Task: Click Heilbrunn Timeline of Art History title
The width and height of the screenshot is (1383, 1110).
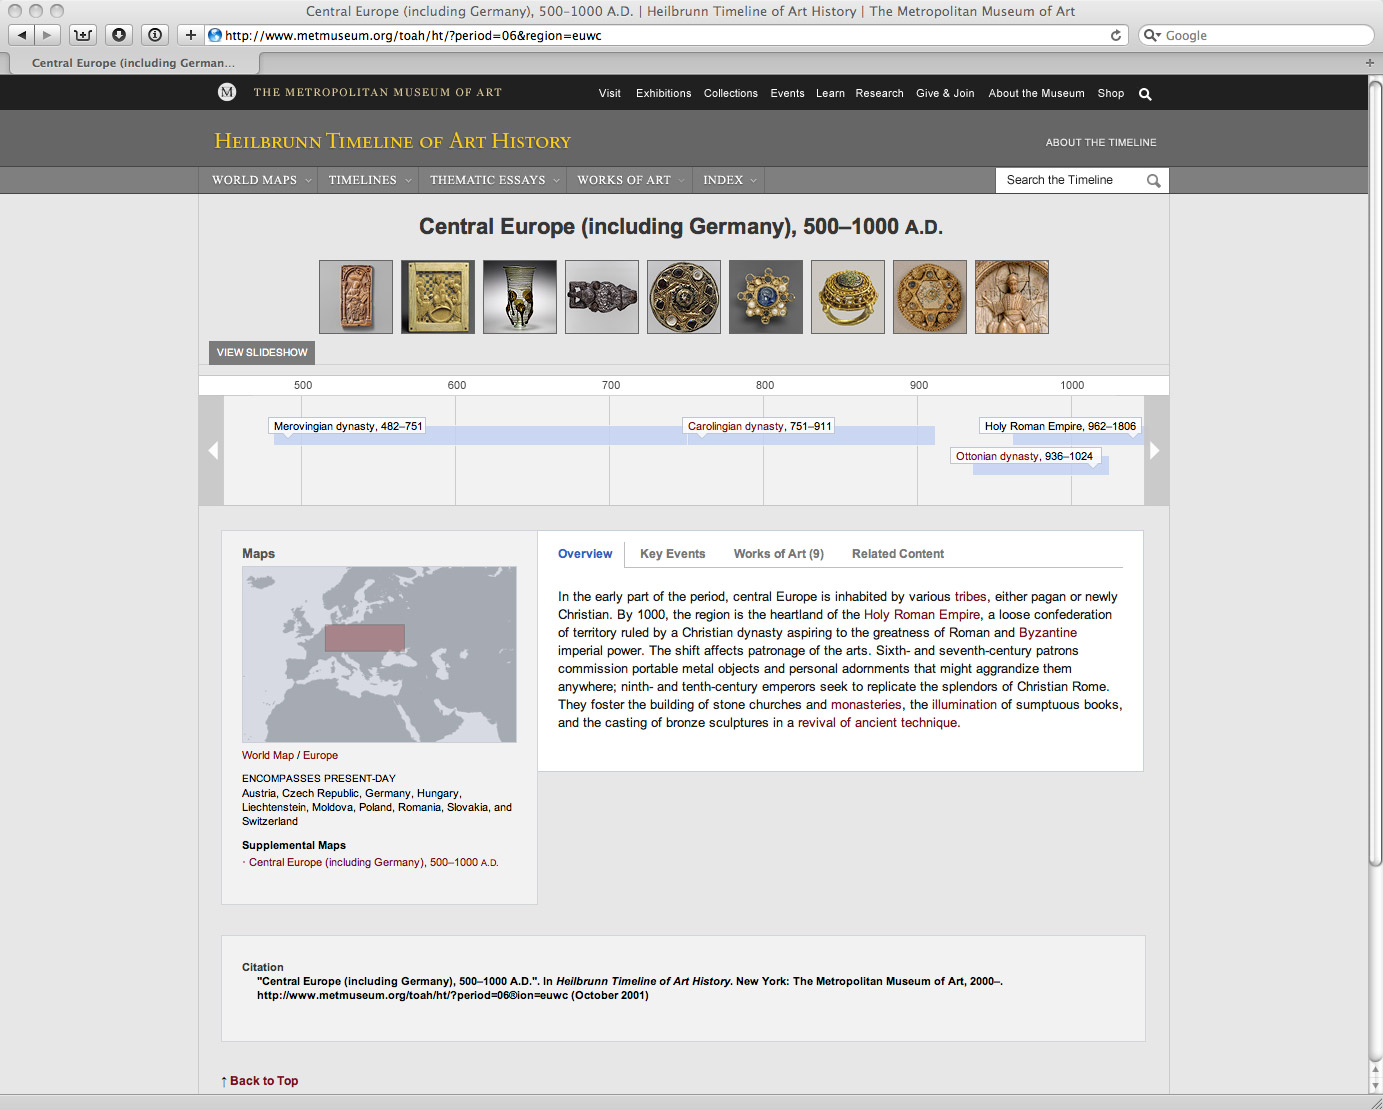Action: (x=392, y=141)
